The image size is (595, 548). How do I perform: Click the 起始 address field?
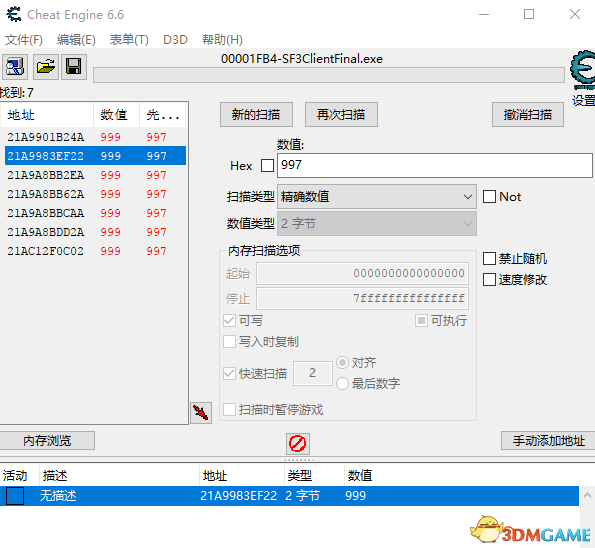tap(362, 273)
